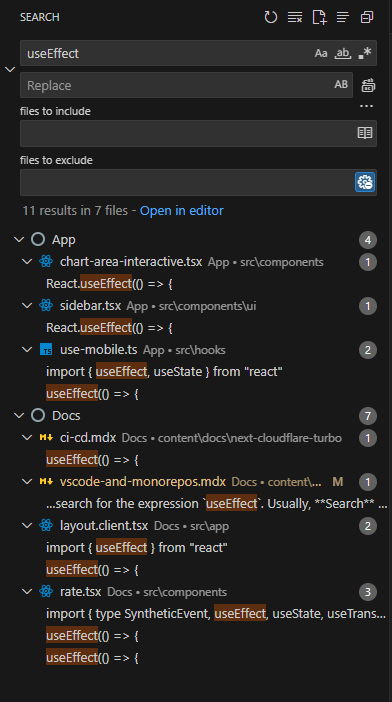Collapse vscode-and-monorepos.mdx results
This screenshot has height=702, width=392.
click(x=27, y=482)
